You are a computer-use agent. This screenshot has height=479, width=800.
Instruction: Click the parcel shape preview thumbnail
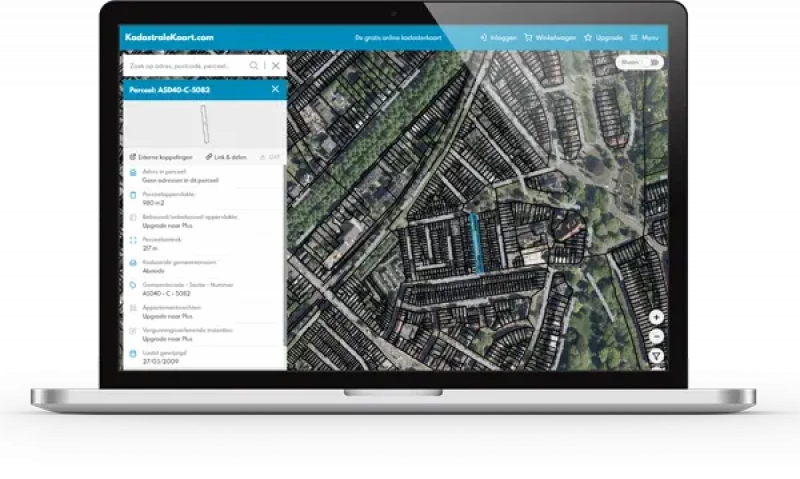coord(205,124)
